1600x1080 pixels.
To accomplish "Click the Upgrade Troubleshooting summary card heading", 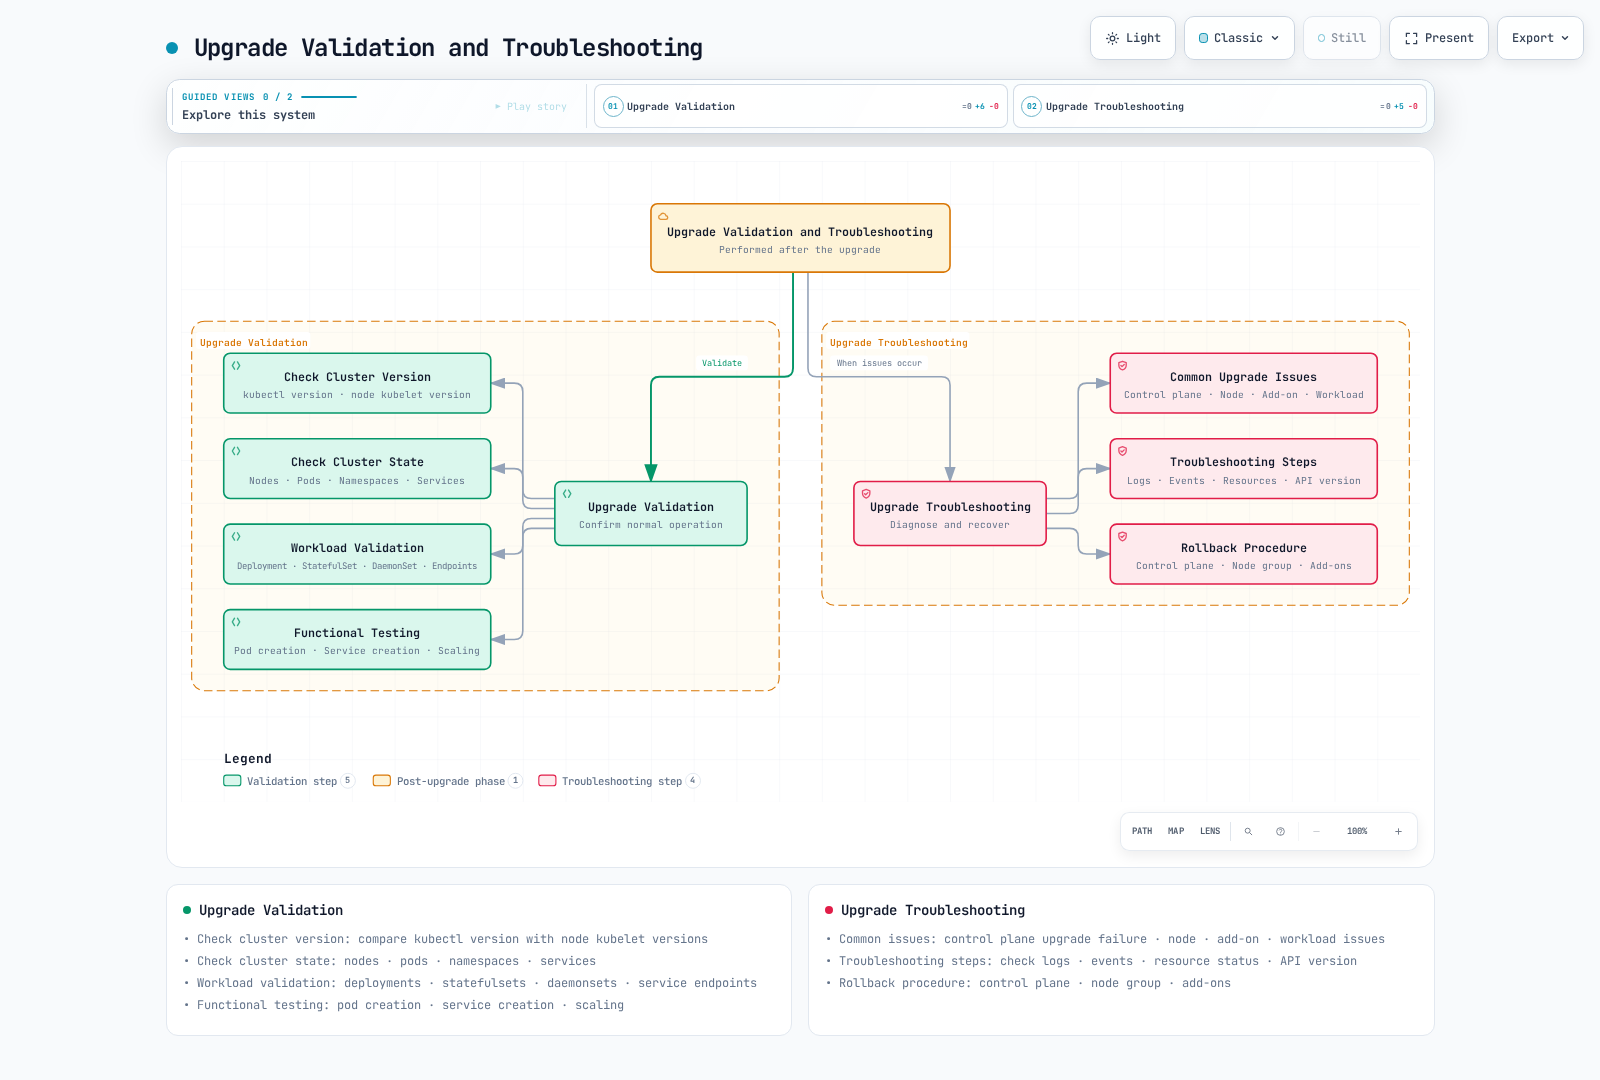I will coord(933,910).
